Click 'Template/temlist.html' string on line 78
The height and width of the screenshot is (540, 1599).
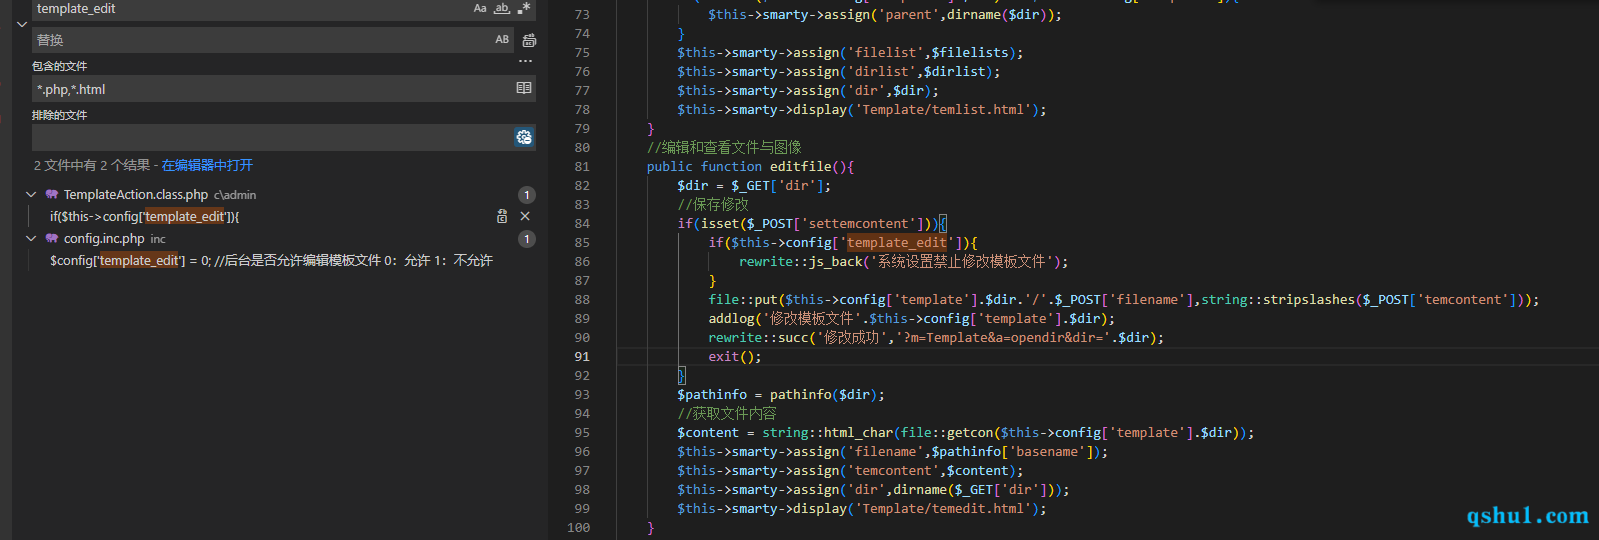[943, 110]
